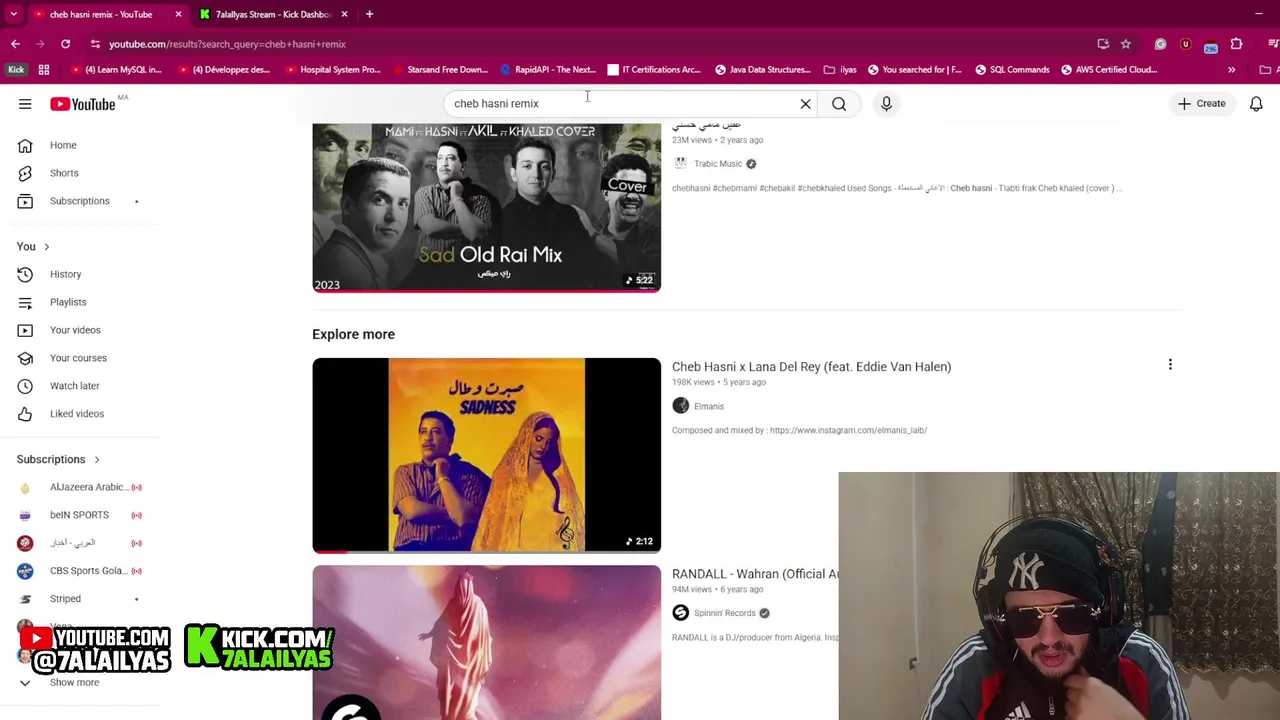
Task: Expand the You section
Action: [x=33, y=246]
